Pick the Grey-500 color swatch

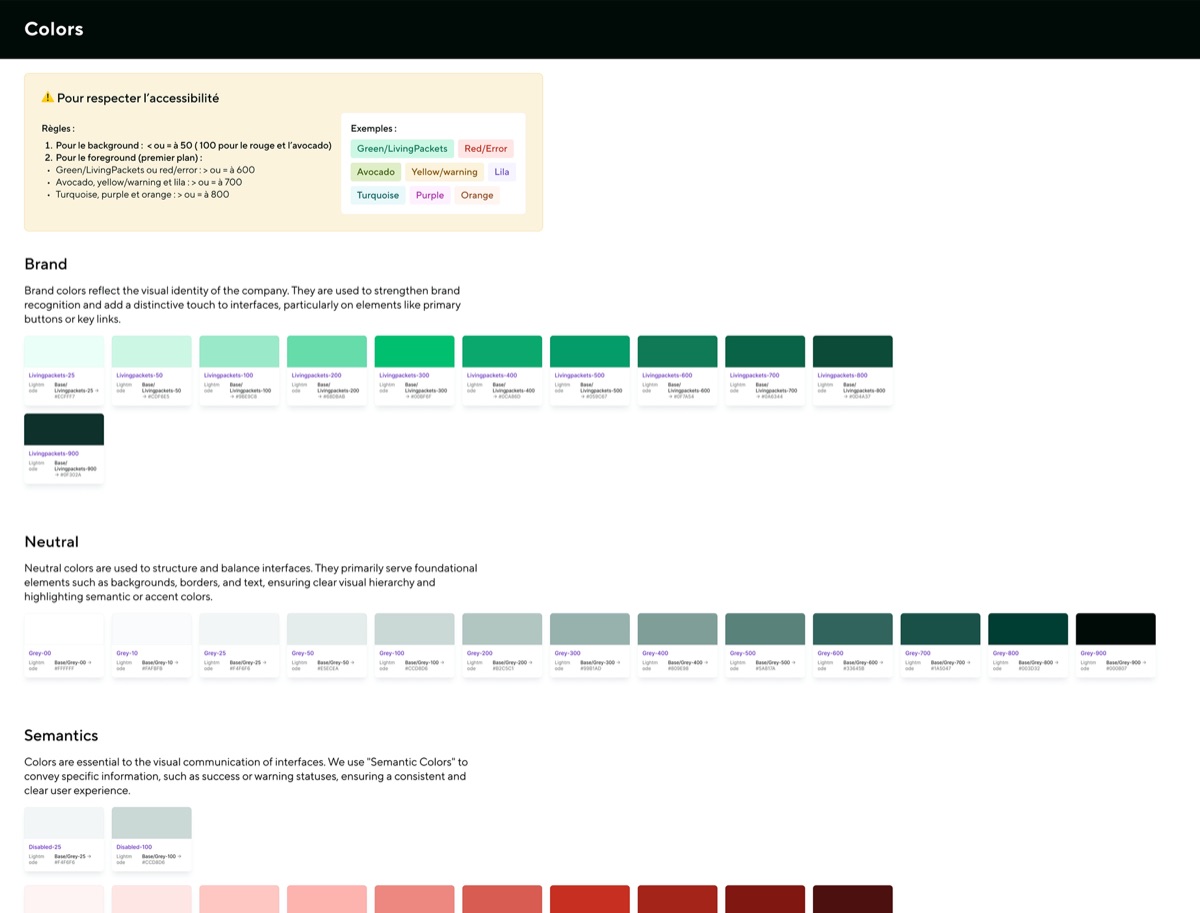click(765, 629)
